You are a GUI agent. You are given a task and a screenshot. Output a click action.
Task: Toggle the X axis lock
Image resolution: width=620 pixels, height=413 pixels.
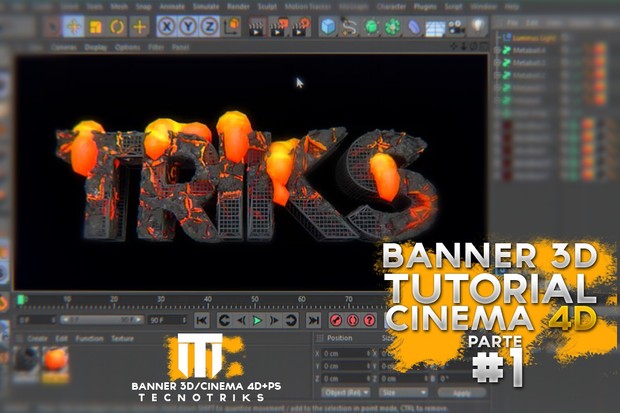(x=167, y=27)
